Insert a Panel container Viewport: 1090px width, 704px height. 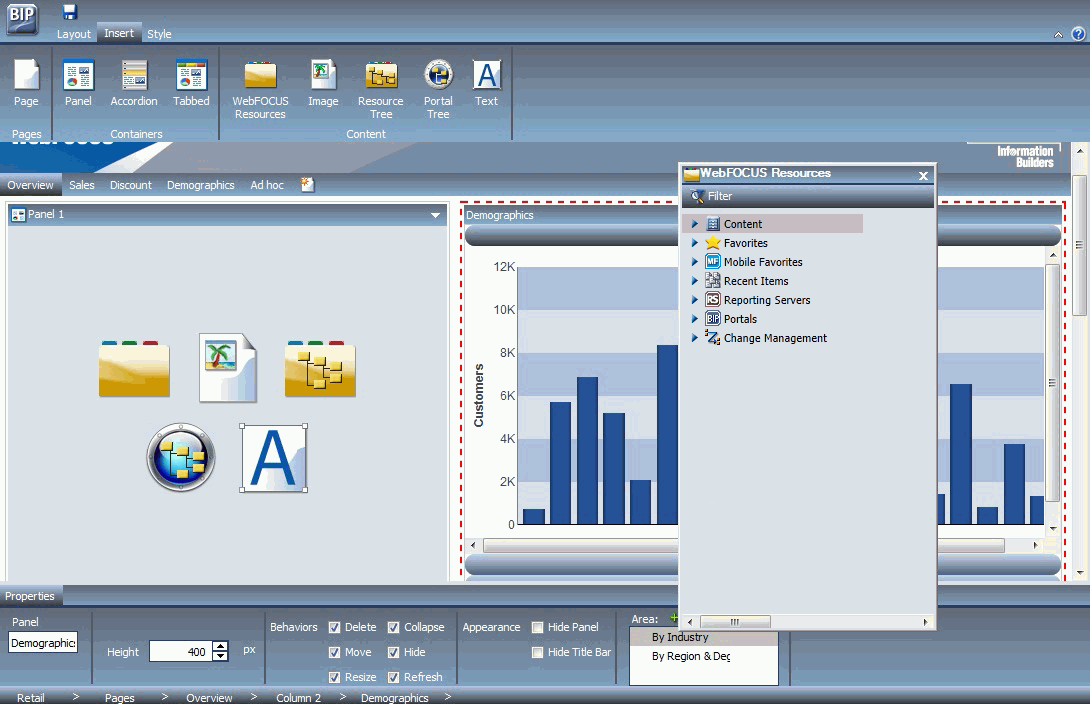click(x=78, y=83)
